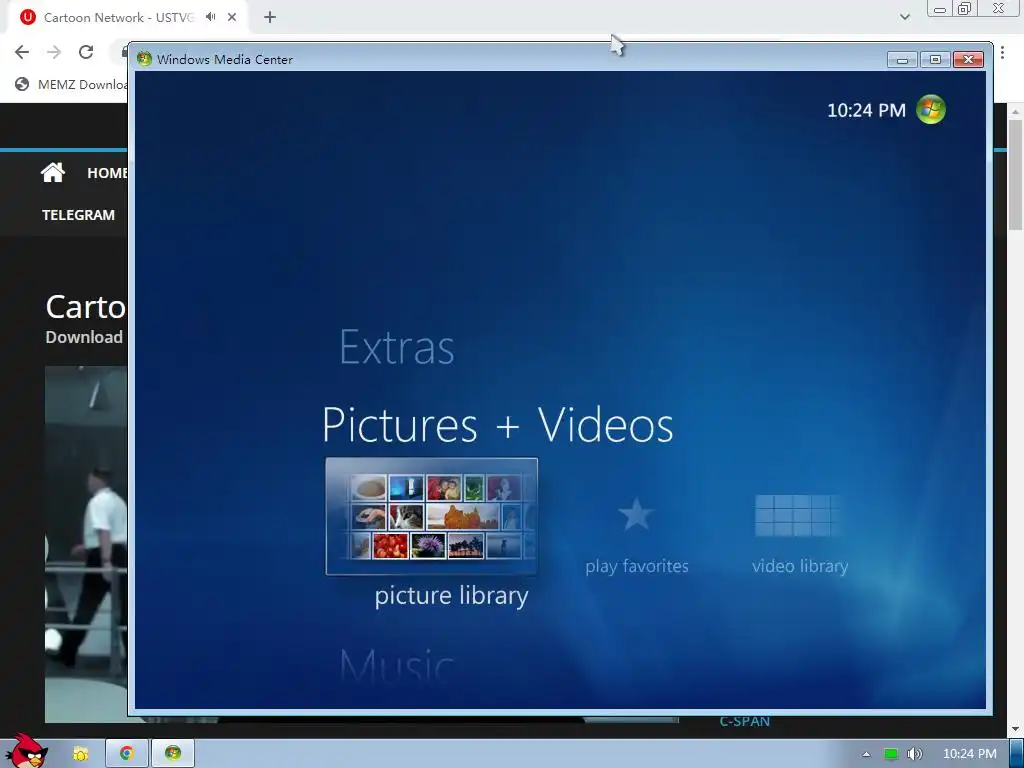Click the video player behind Media Center

click(x=86, y=543)
